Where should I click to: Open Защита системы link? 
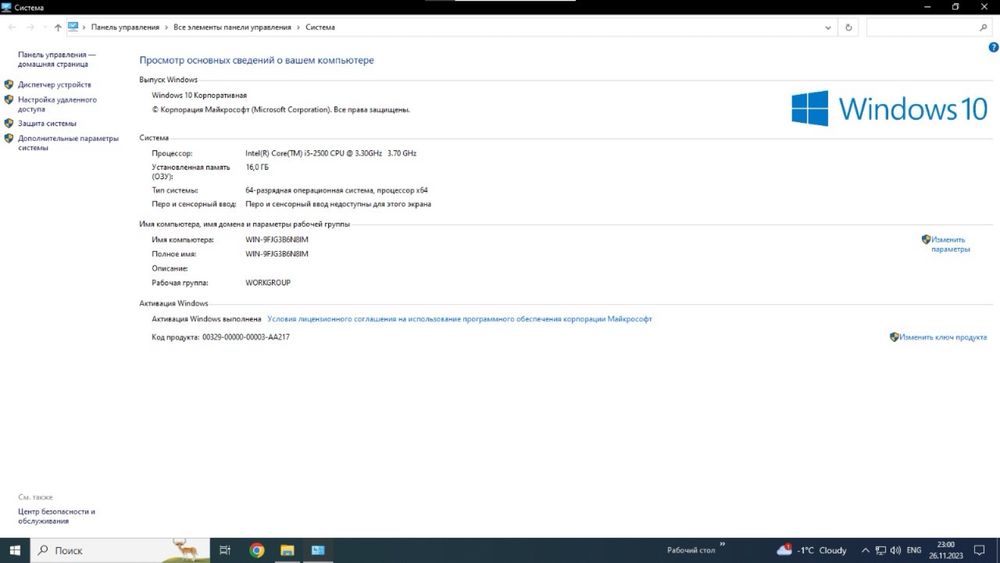[47, 123]
